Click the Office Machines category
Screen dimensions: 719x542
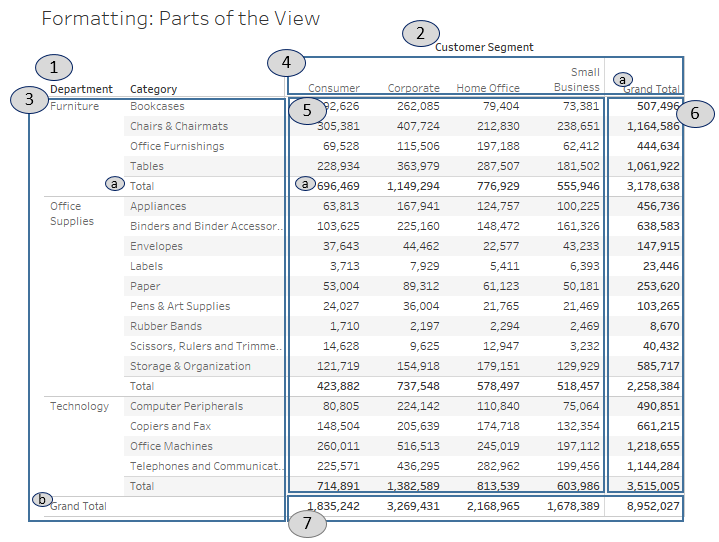171,446
